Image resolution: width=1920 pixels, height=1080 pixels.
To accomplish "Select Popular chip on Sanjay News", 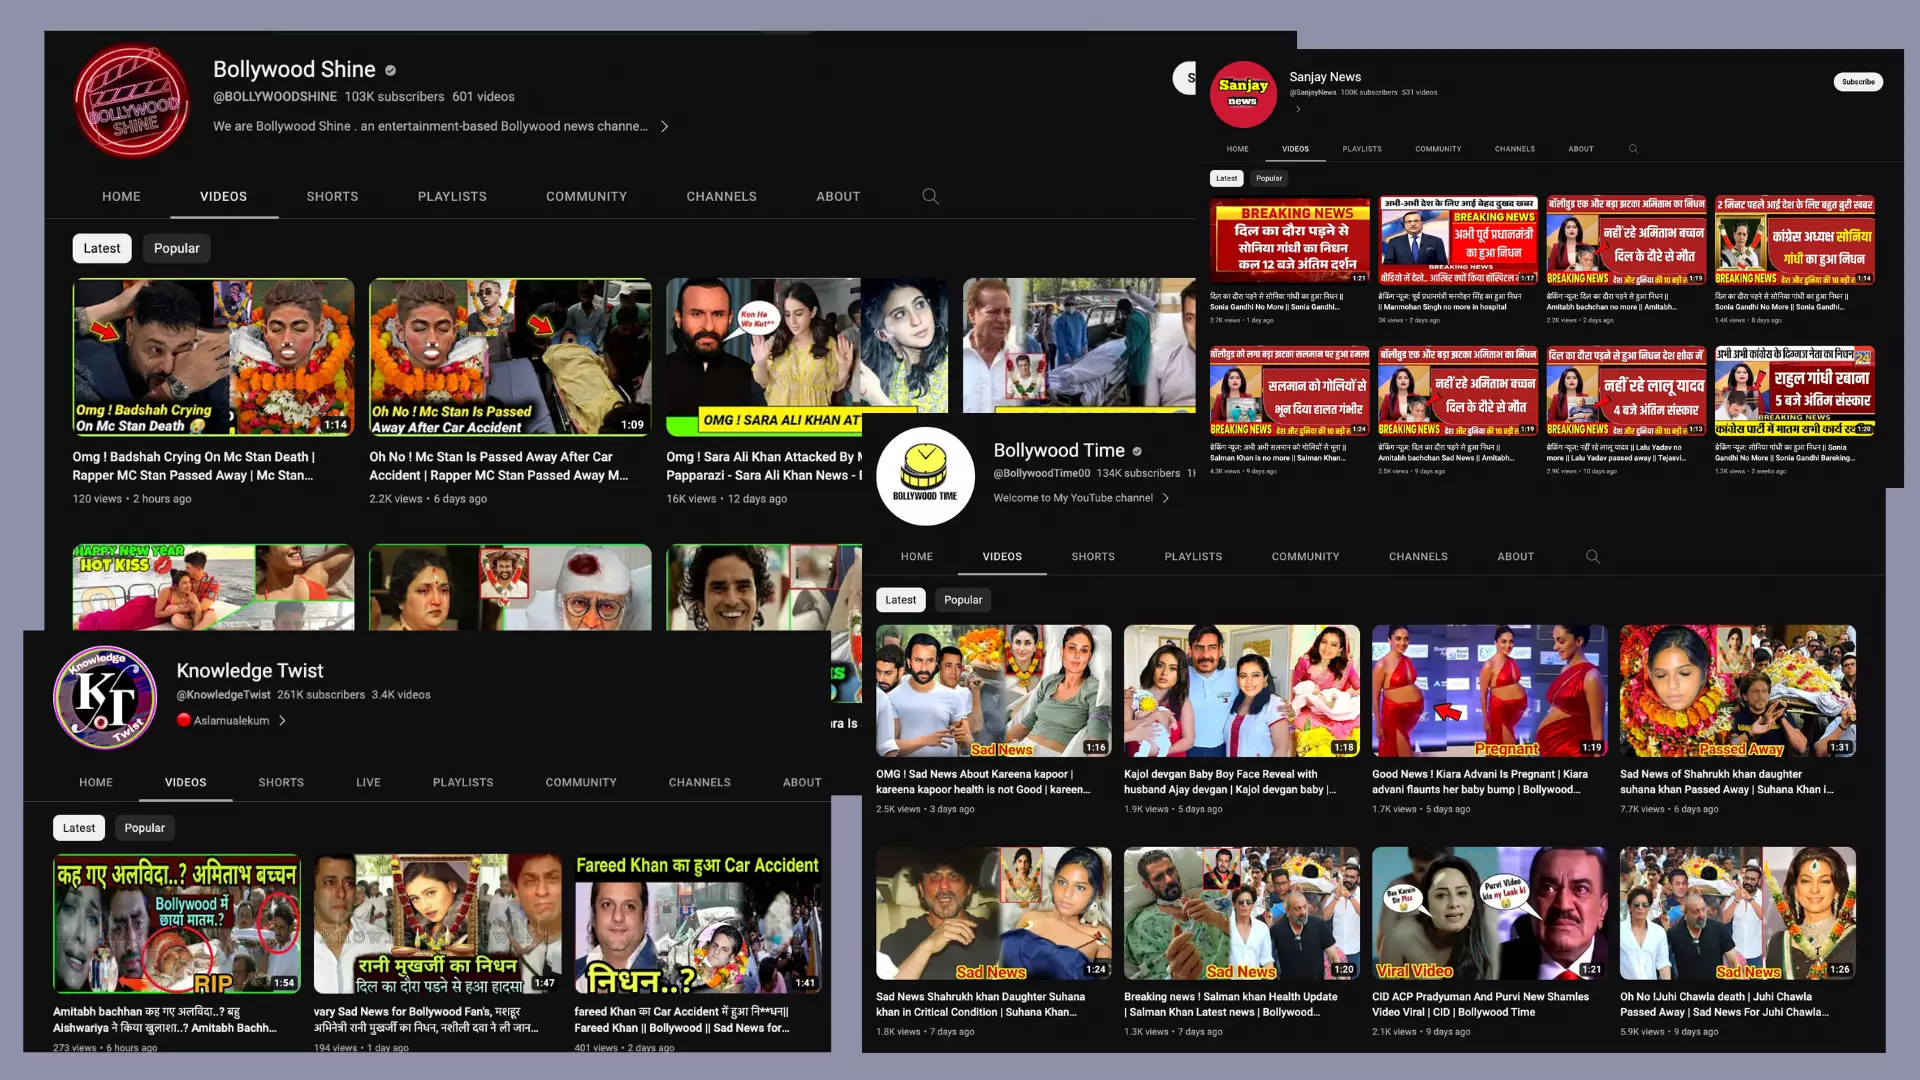I will [1269, 178].
